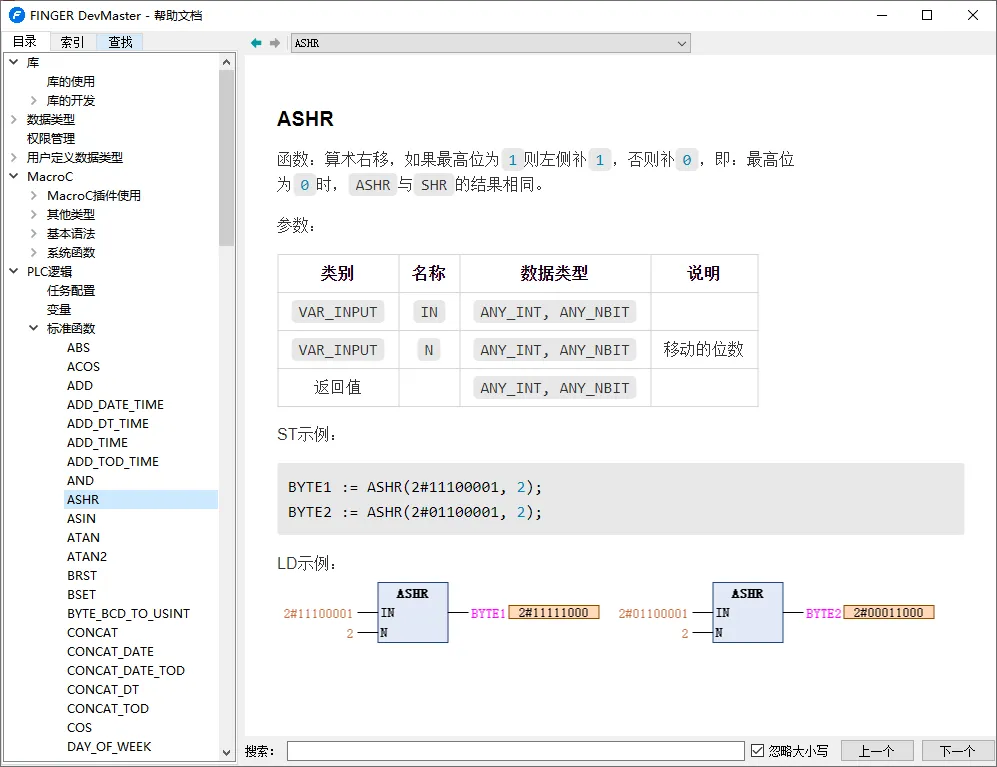Image resolution: width=997 pixels, height=767 pixels.
Task: Expand the 基本语法 node
Action: point(34,233)
